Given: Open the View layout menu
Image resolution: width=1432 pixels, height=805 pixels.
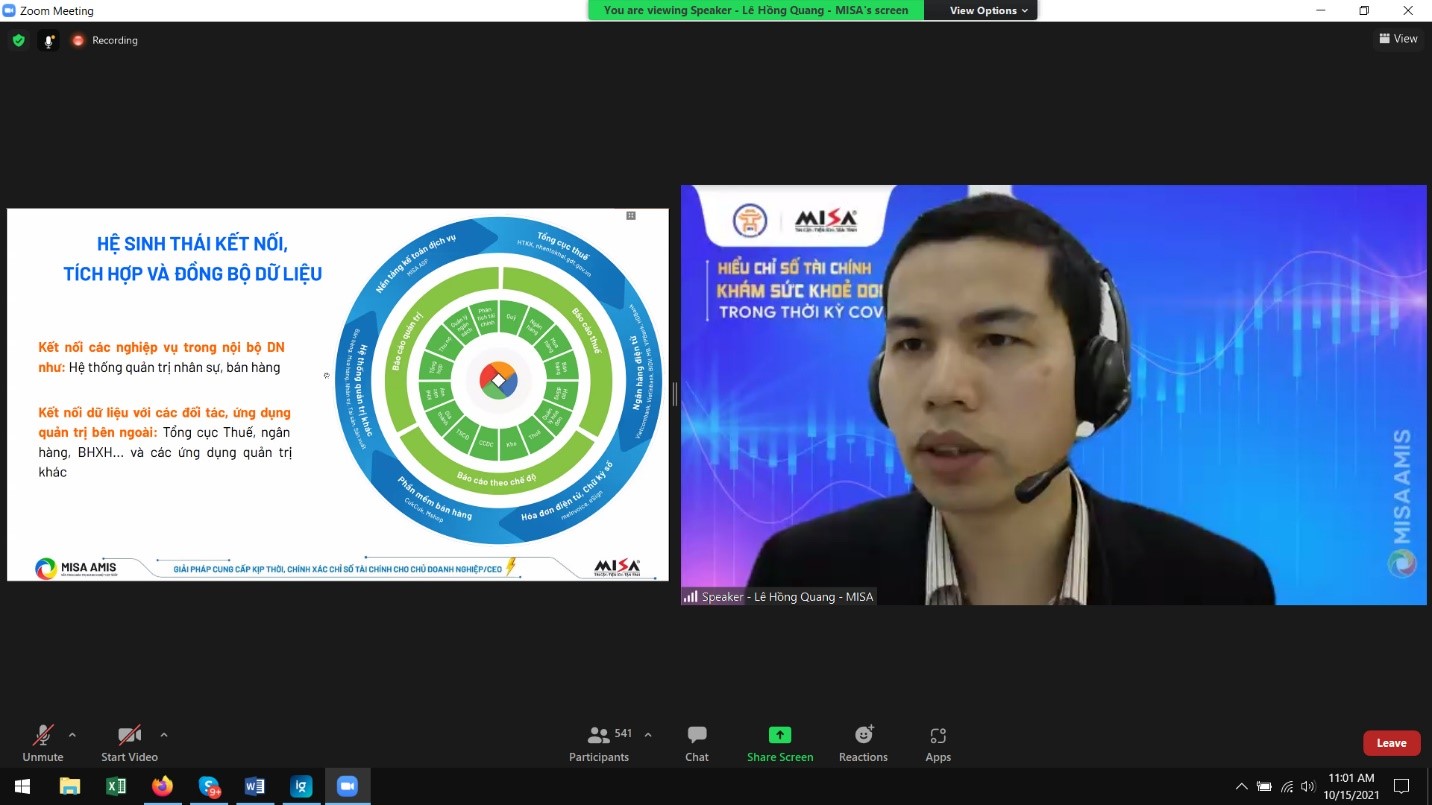Looking at the screenshot, I should (x=1398, y=39).
